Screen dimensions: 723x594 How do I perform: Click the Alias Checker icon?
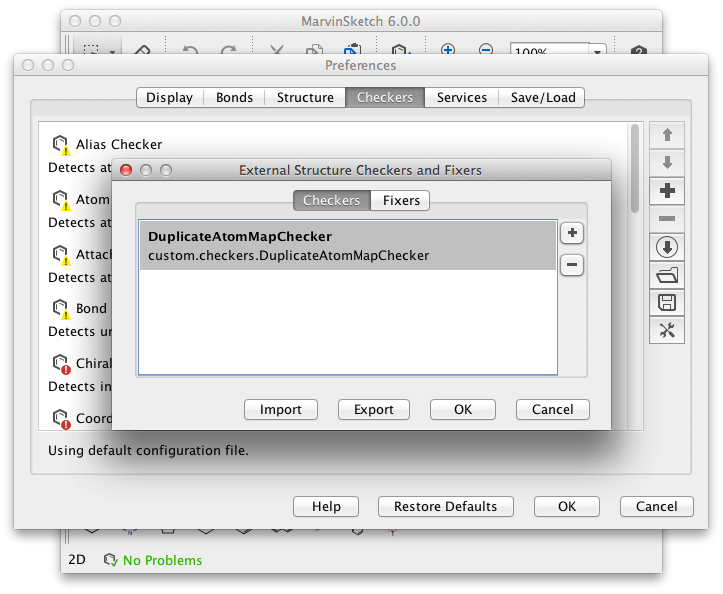(x=61, y=145)
